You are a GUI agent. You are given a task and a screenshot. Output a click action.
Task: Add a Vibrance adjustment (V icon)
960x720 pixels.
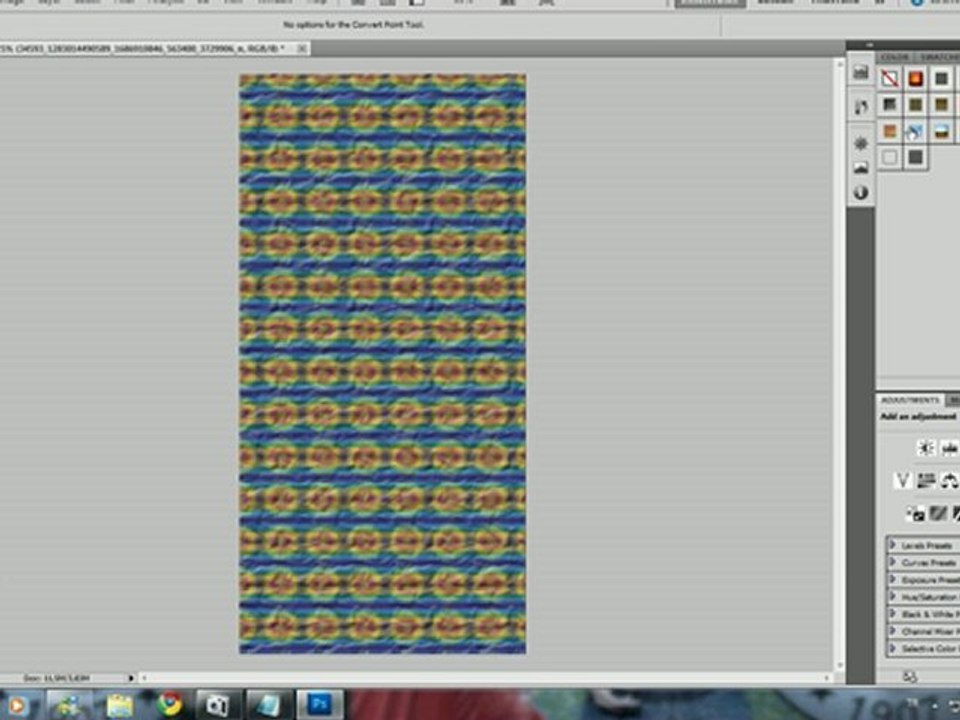point(902,481)
